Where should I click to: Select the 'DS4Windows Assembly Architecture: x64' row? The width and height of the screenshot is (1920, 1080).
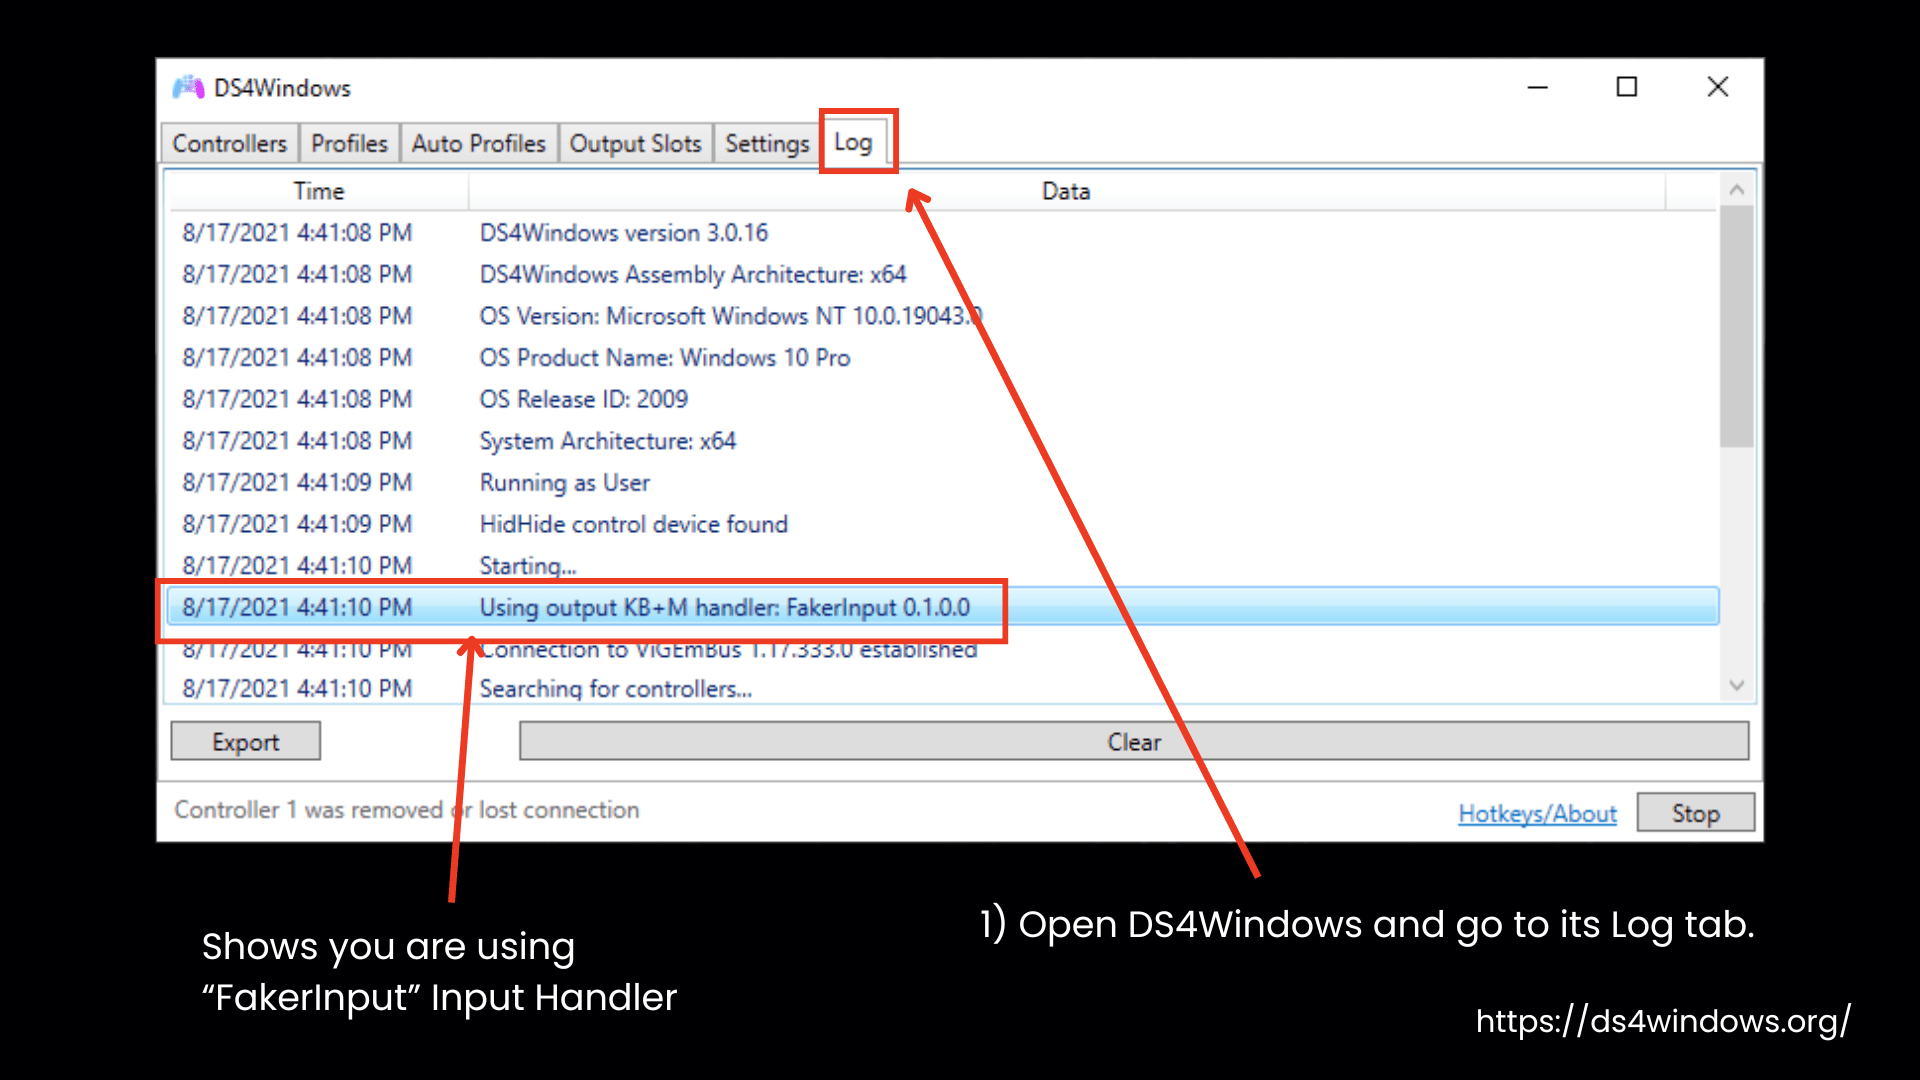tap(944, 274)
